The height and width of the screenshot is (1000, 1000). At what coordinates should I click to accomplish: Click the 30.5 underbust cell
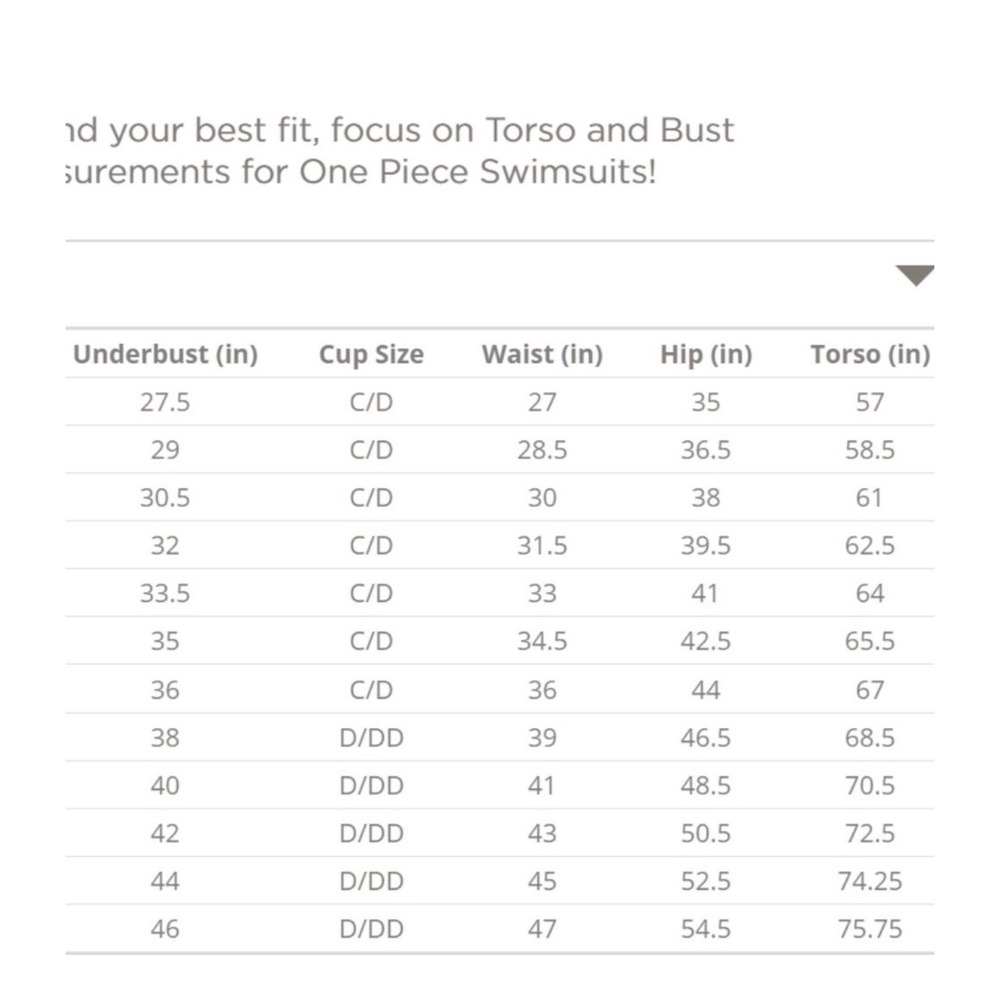(165, 498)
